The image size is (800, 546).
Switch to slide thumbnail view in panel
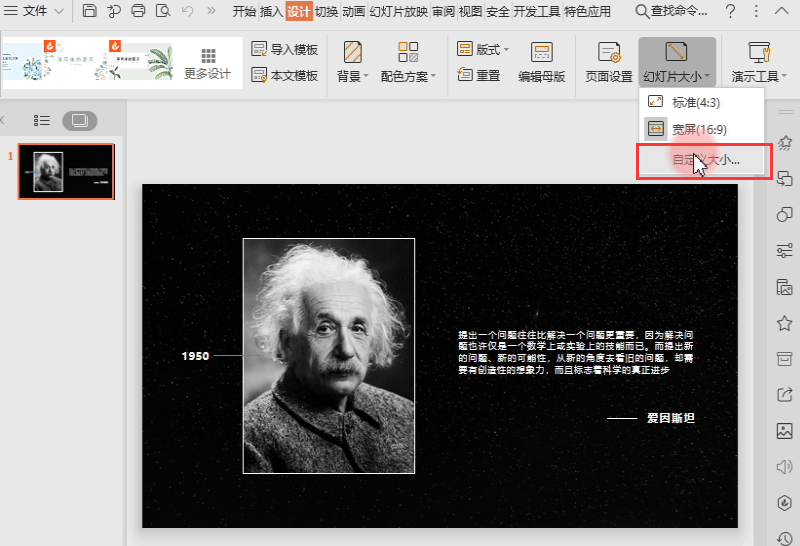[80, 120]
